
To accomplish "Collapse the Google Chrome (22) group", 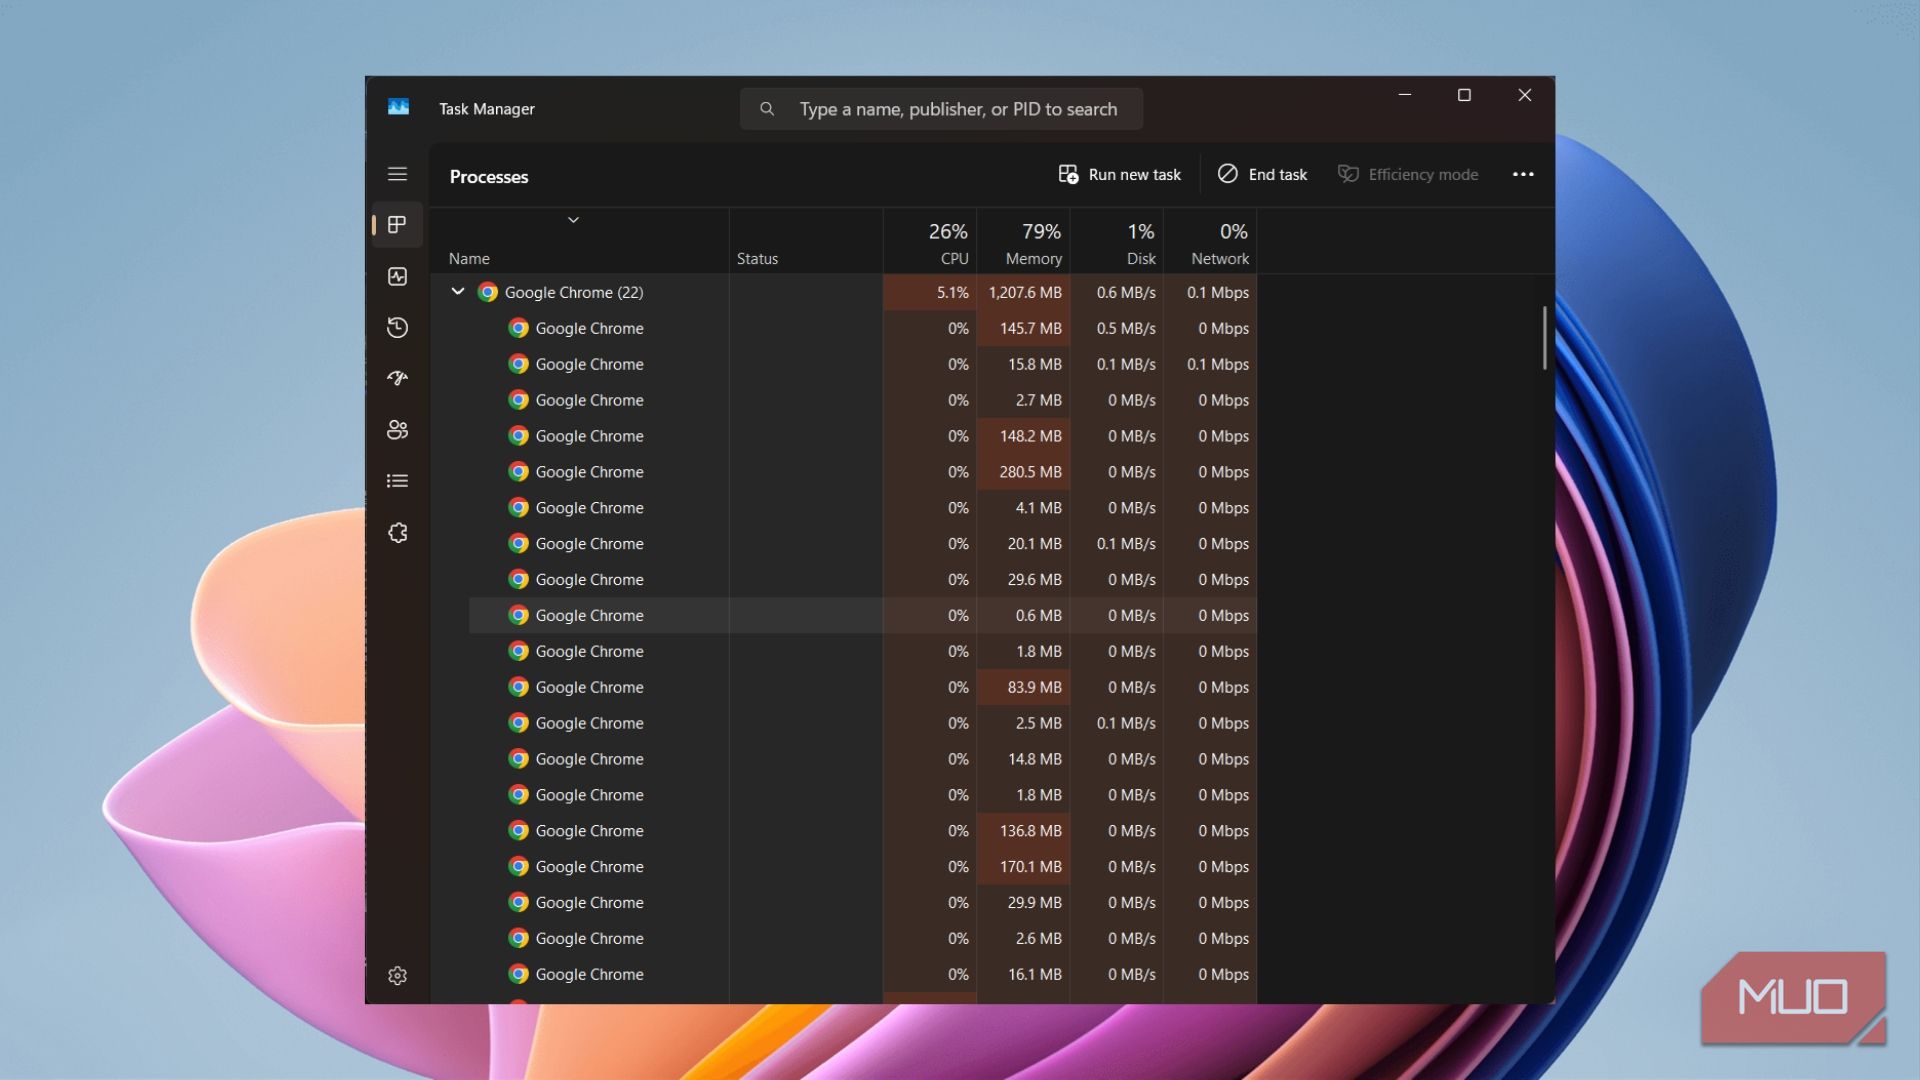I will 458,292.
